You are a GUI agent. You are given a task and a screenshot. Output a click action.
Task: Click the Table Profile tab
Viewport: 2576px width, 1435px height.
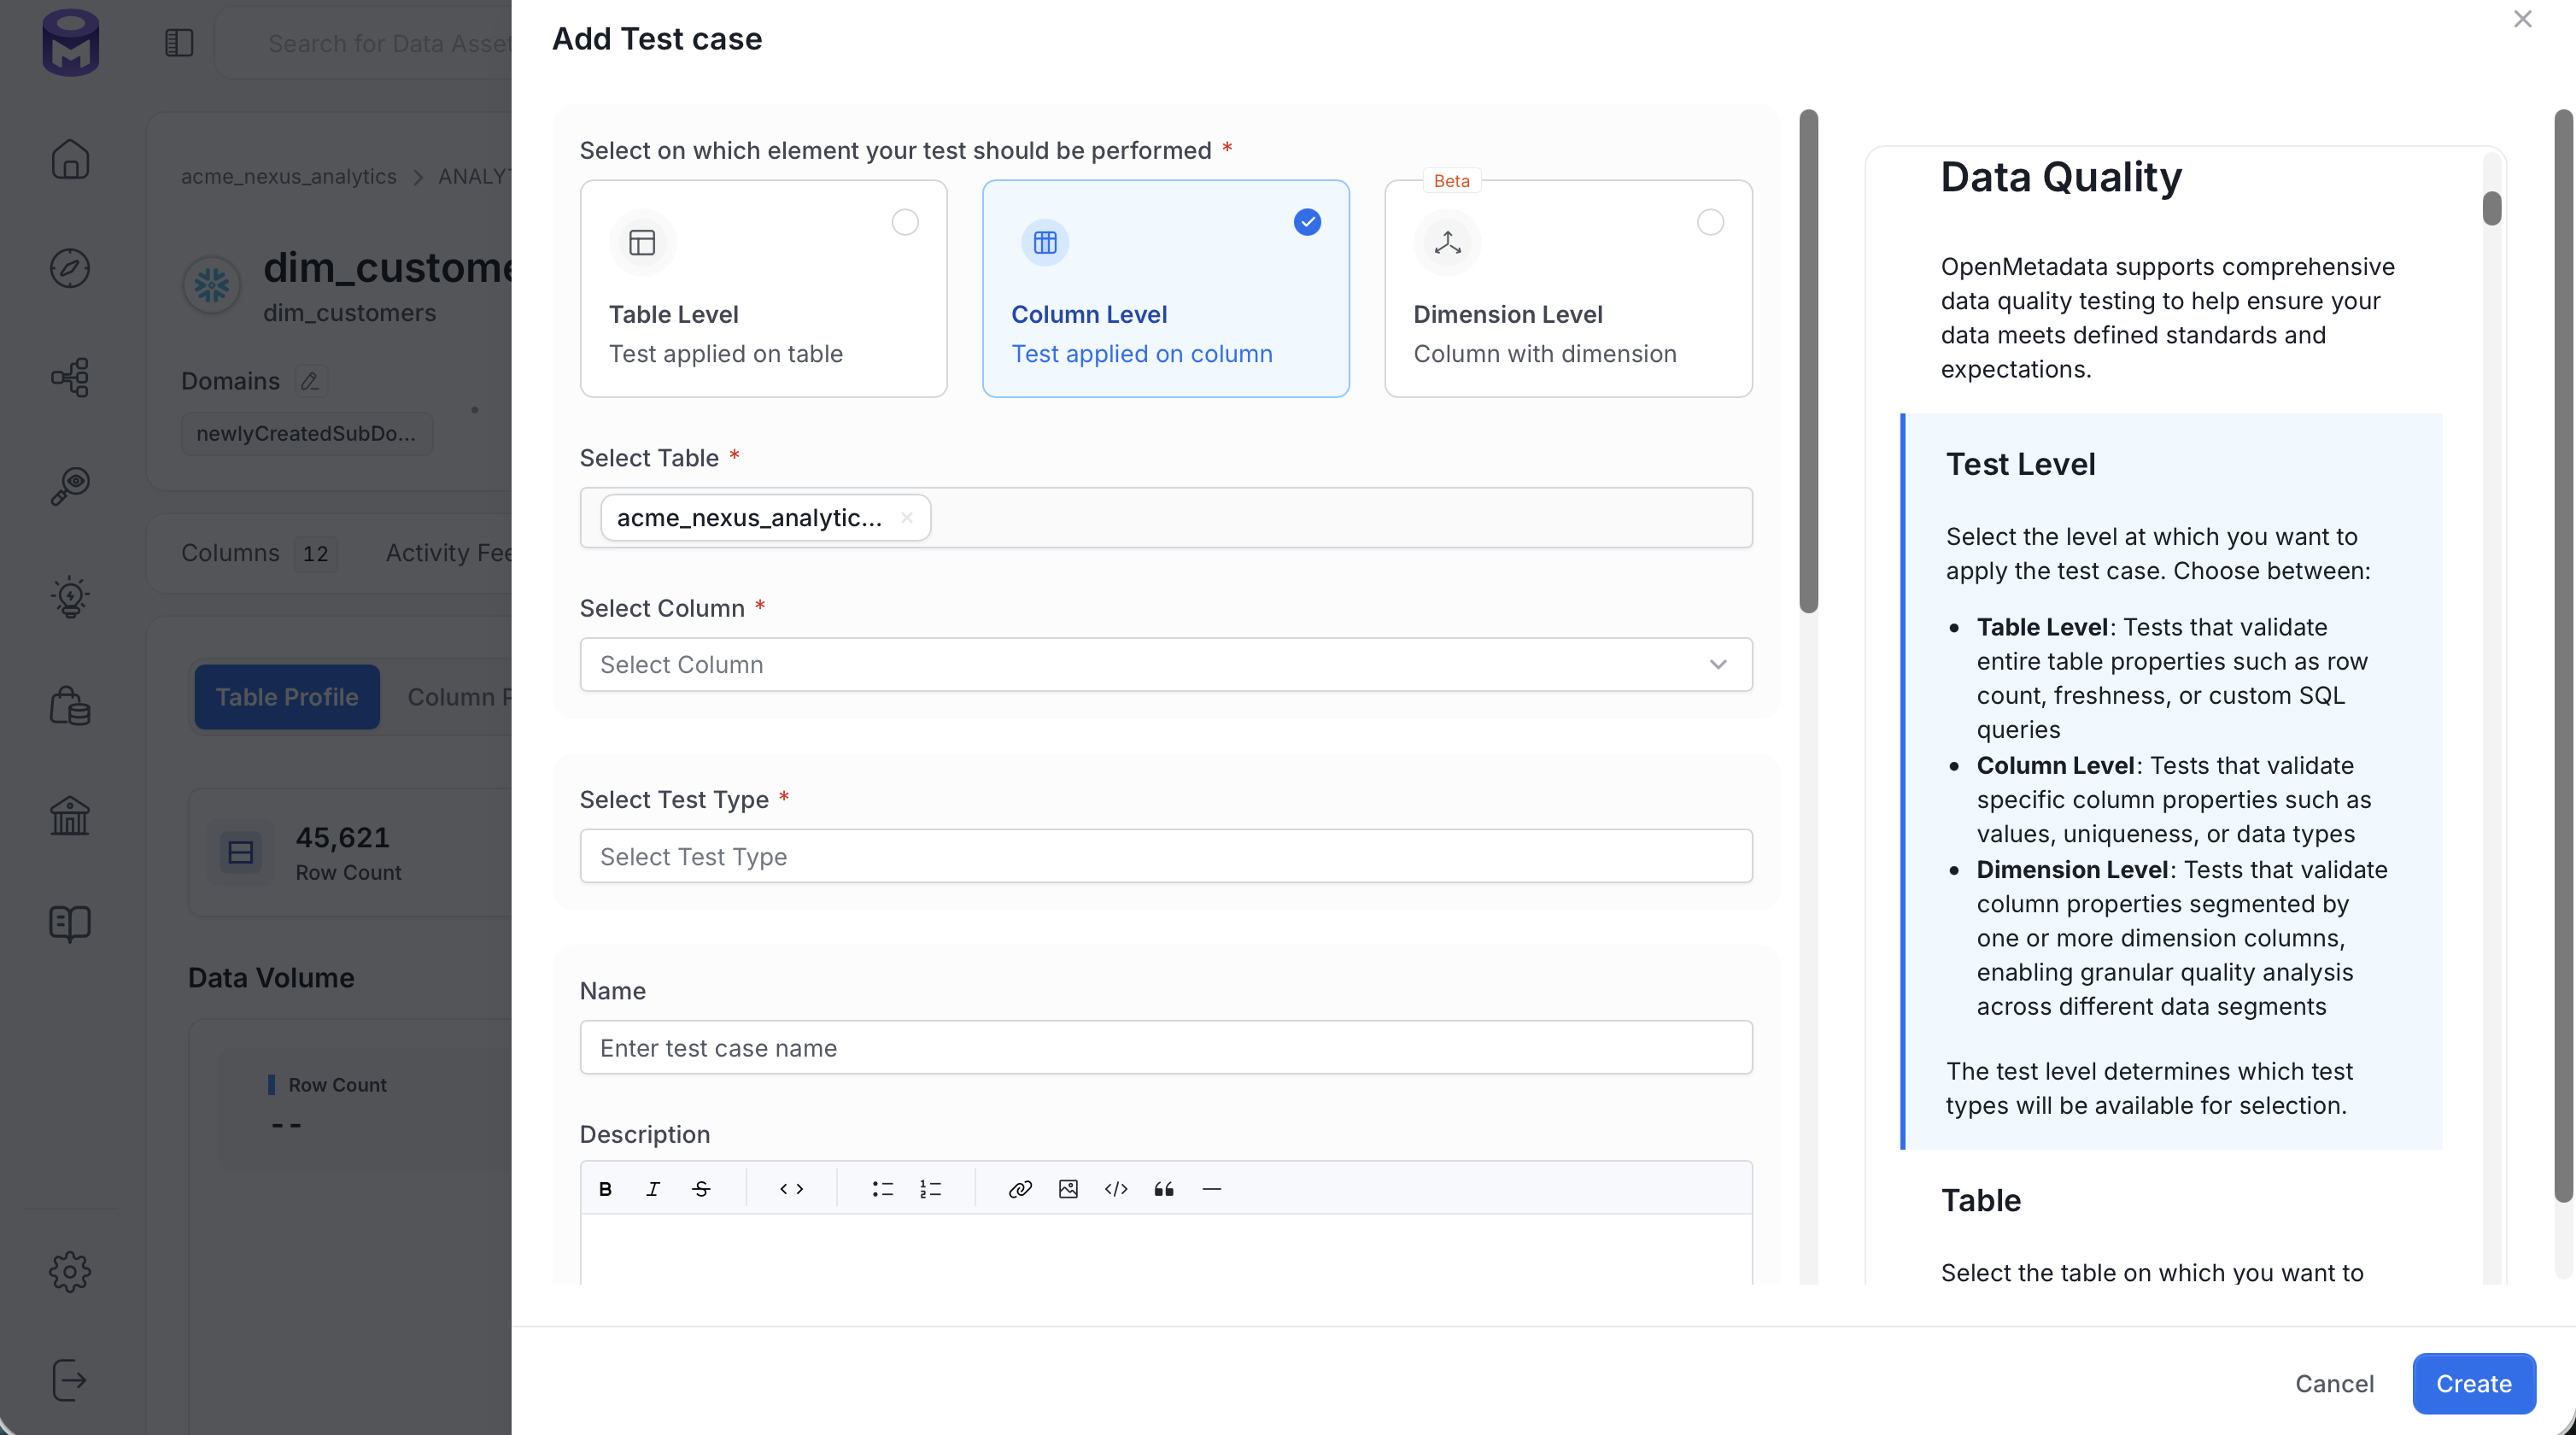pyautogui.click(x=287, y=697)
